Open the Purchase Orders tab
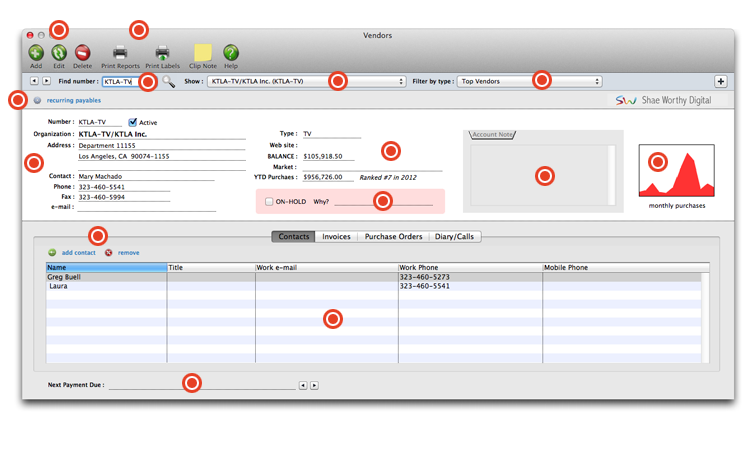The height and width of the screenshot is (449, 753). click(x=392, y=237)
